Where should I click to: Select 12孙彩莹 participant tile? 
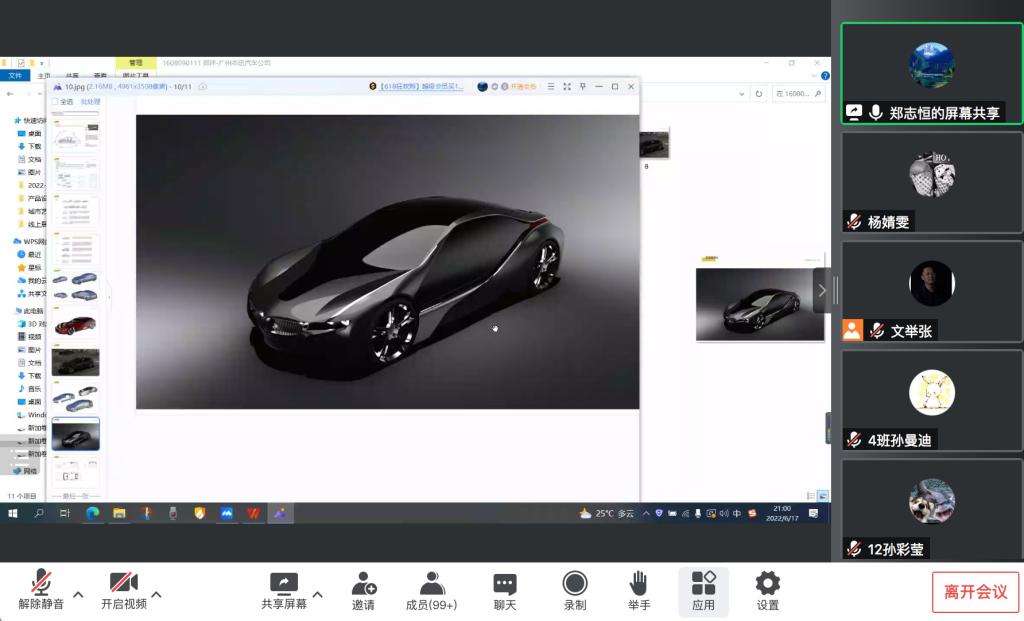click(932, 510)
